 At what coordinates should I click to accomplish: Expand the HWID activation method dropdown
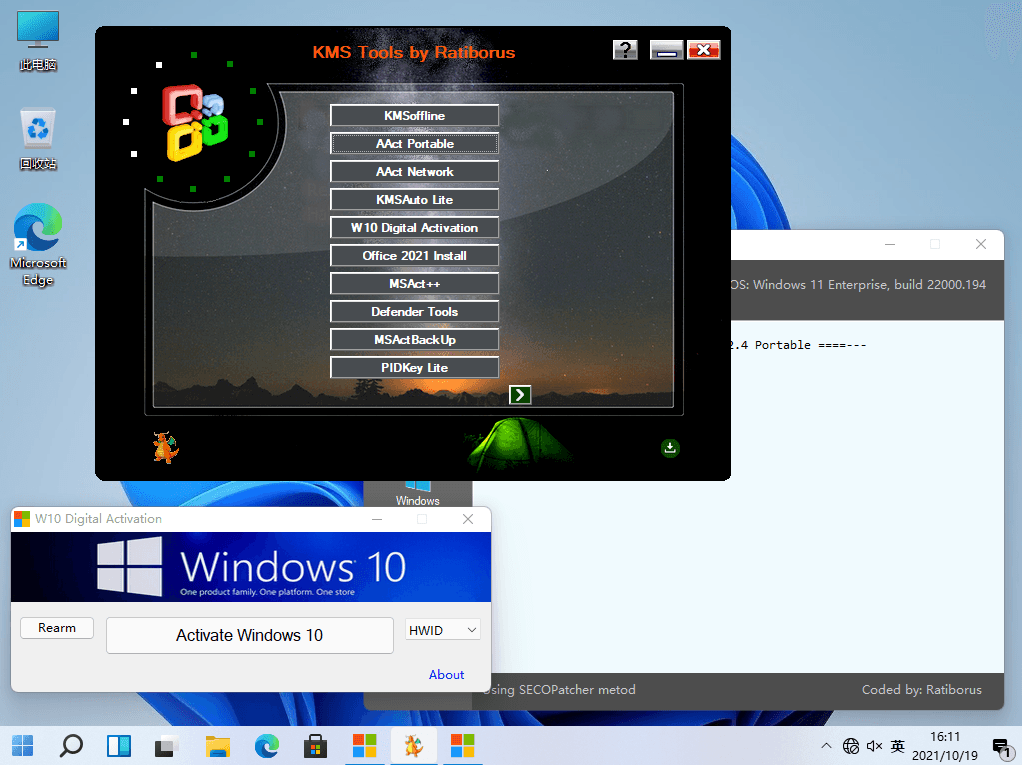(x=443, y=630)
